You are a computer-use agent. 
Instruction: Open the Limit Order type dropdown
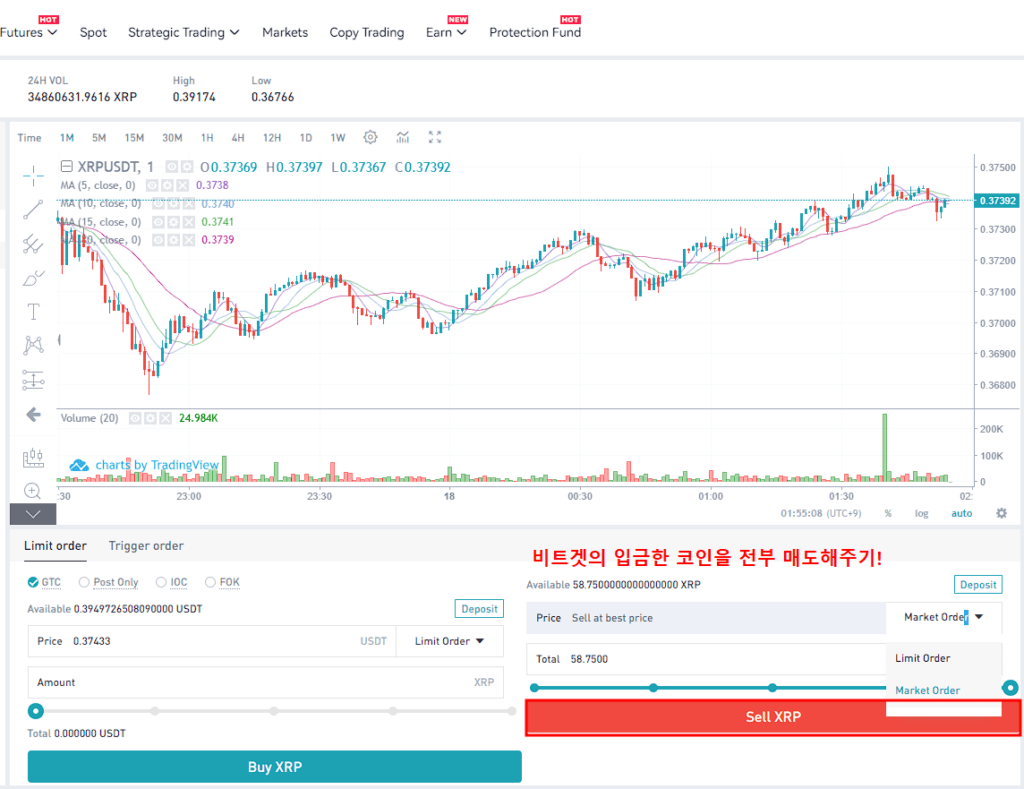448,641
